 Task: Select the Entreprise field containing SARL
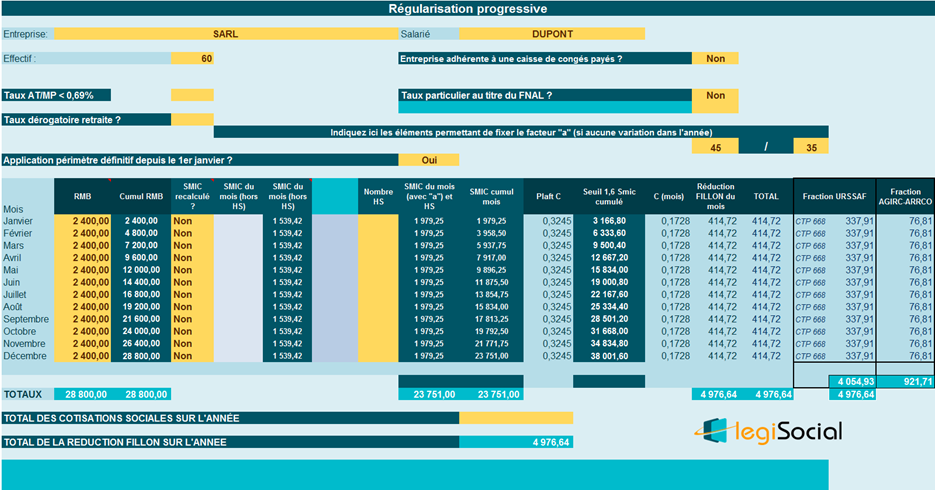(225, 34)
